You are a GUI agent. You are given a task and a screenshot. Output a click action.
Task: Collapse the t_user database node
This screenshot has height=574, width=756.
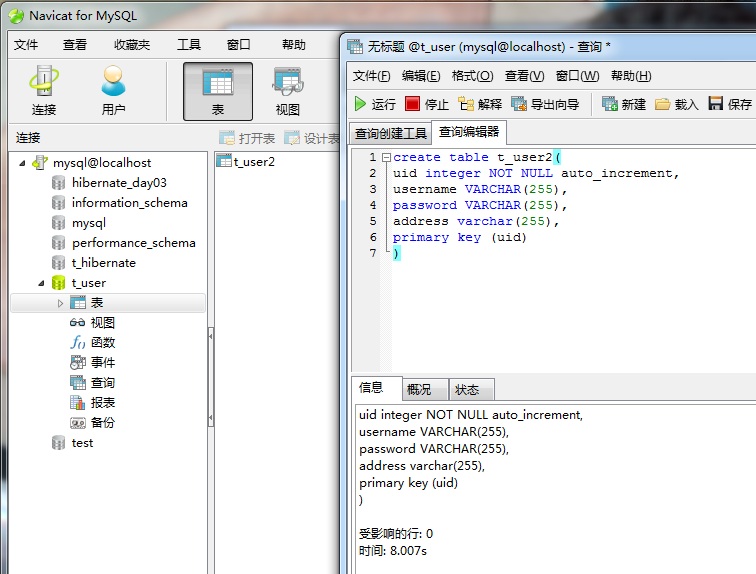click(41, 283)
